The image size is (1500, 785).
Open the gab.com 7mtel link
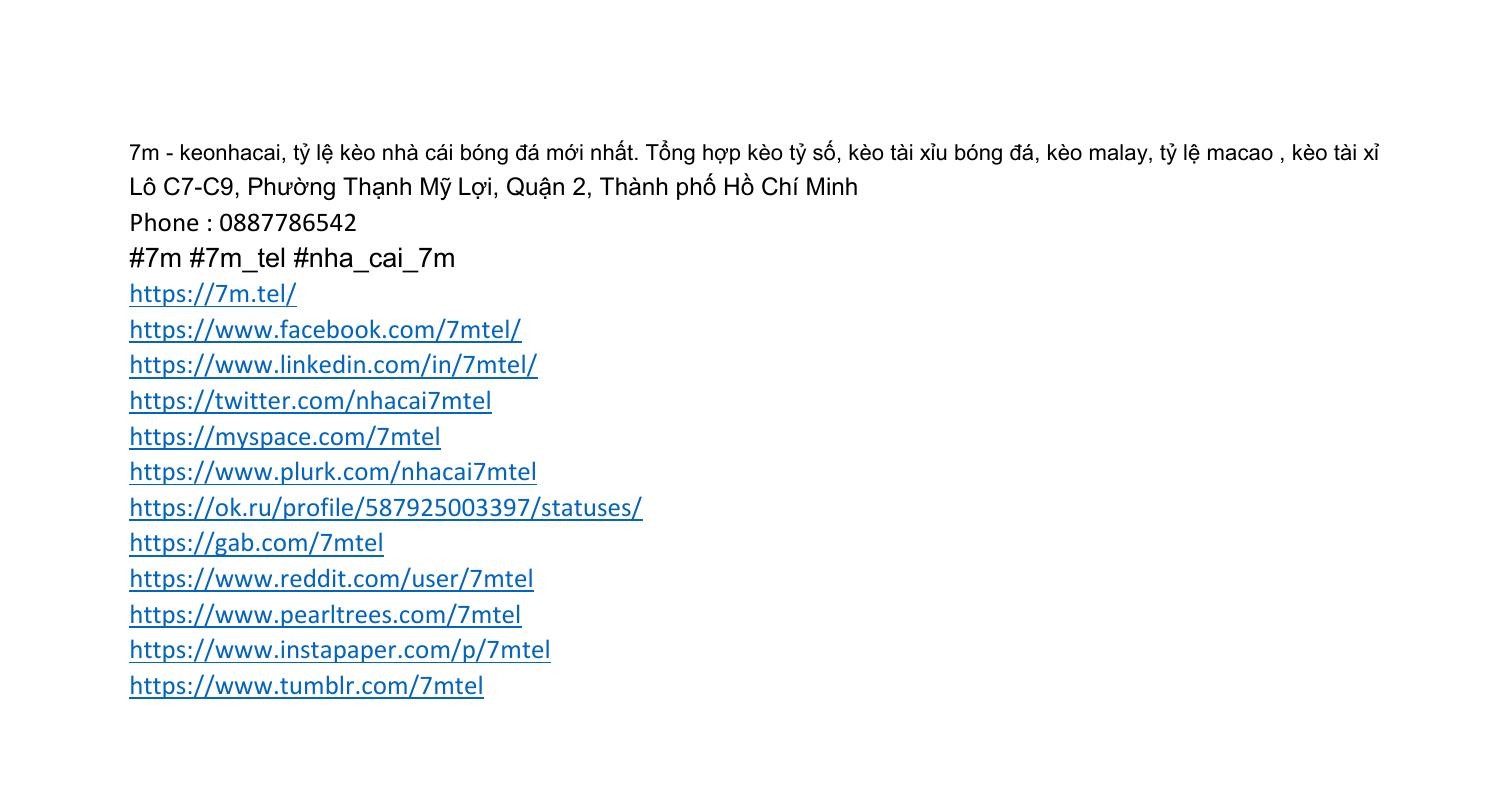(256, 543)
